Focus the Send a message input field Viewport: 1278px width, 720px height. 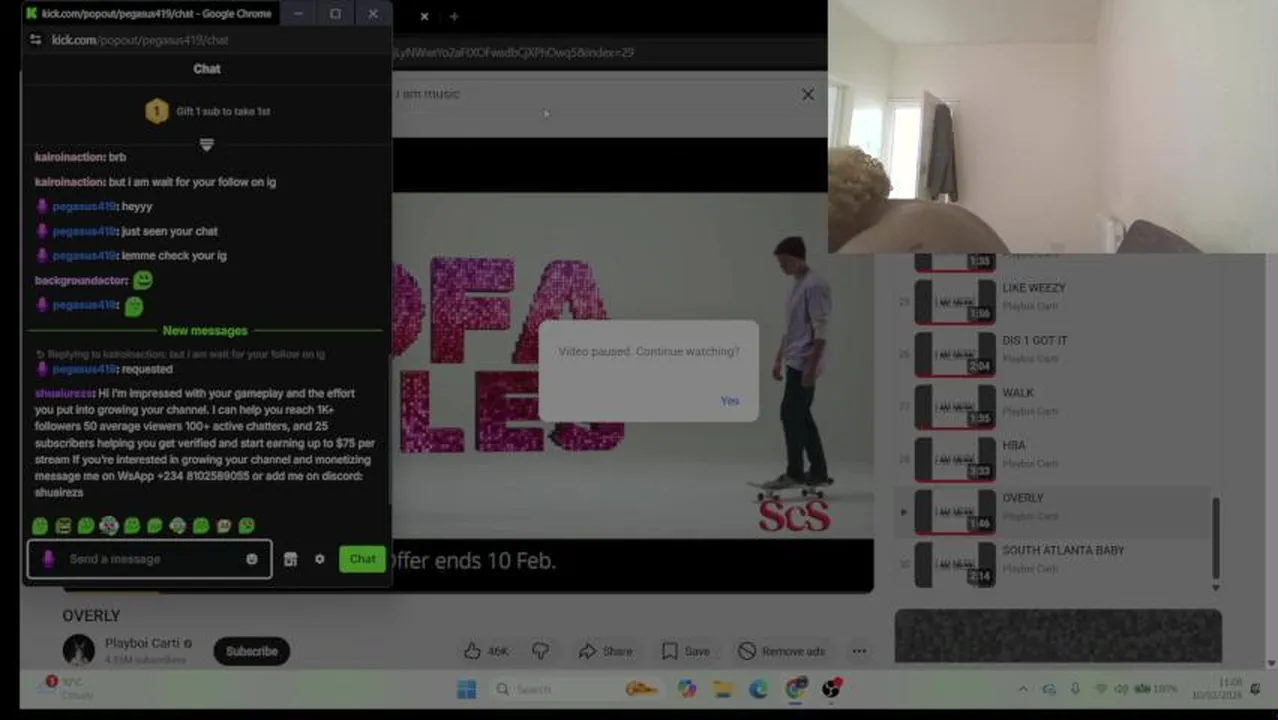click(150, 559)
